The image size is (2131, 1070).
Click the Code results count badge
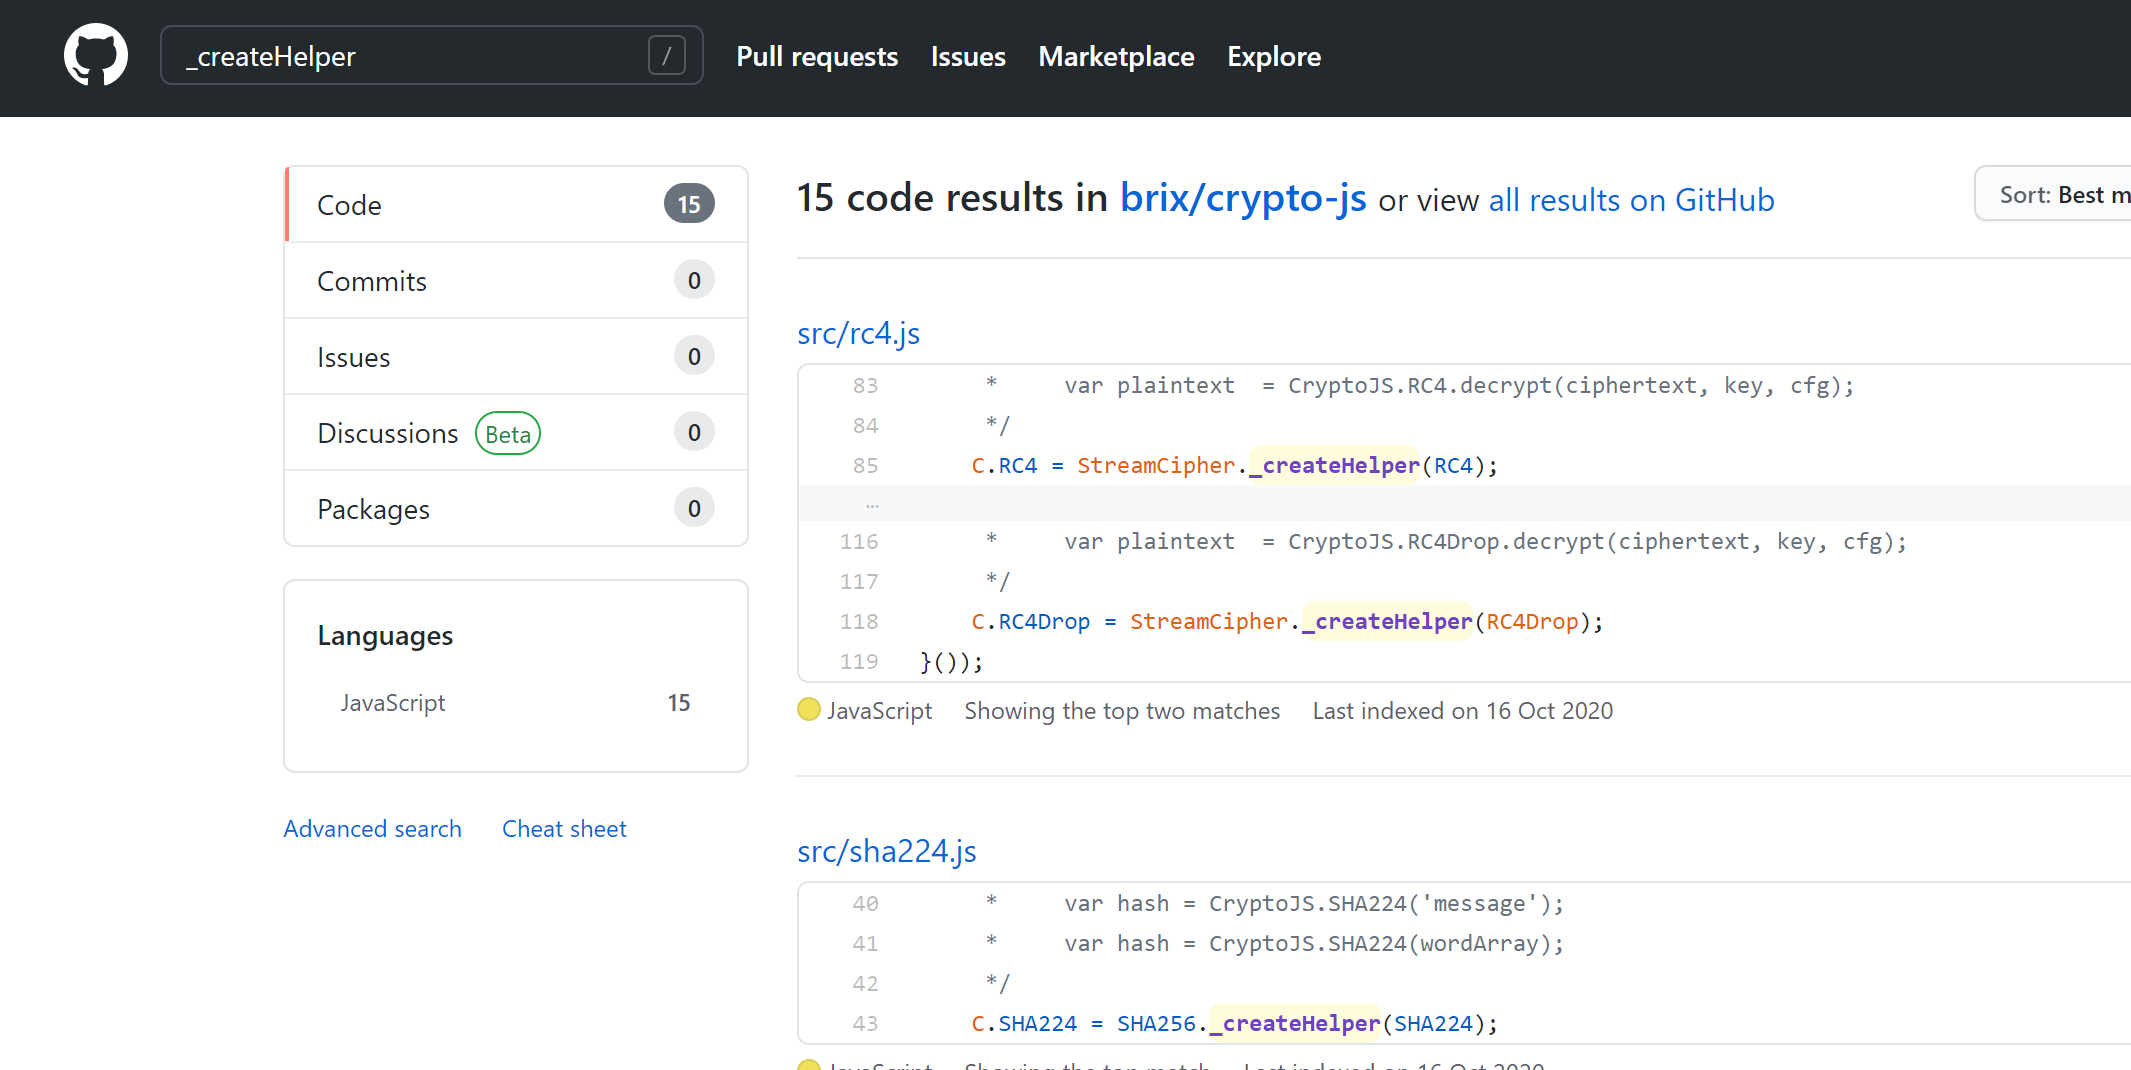(689, 205)
